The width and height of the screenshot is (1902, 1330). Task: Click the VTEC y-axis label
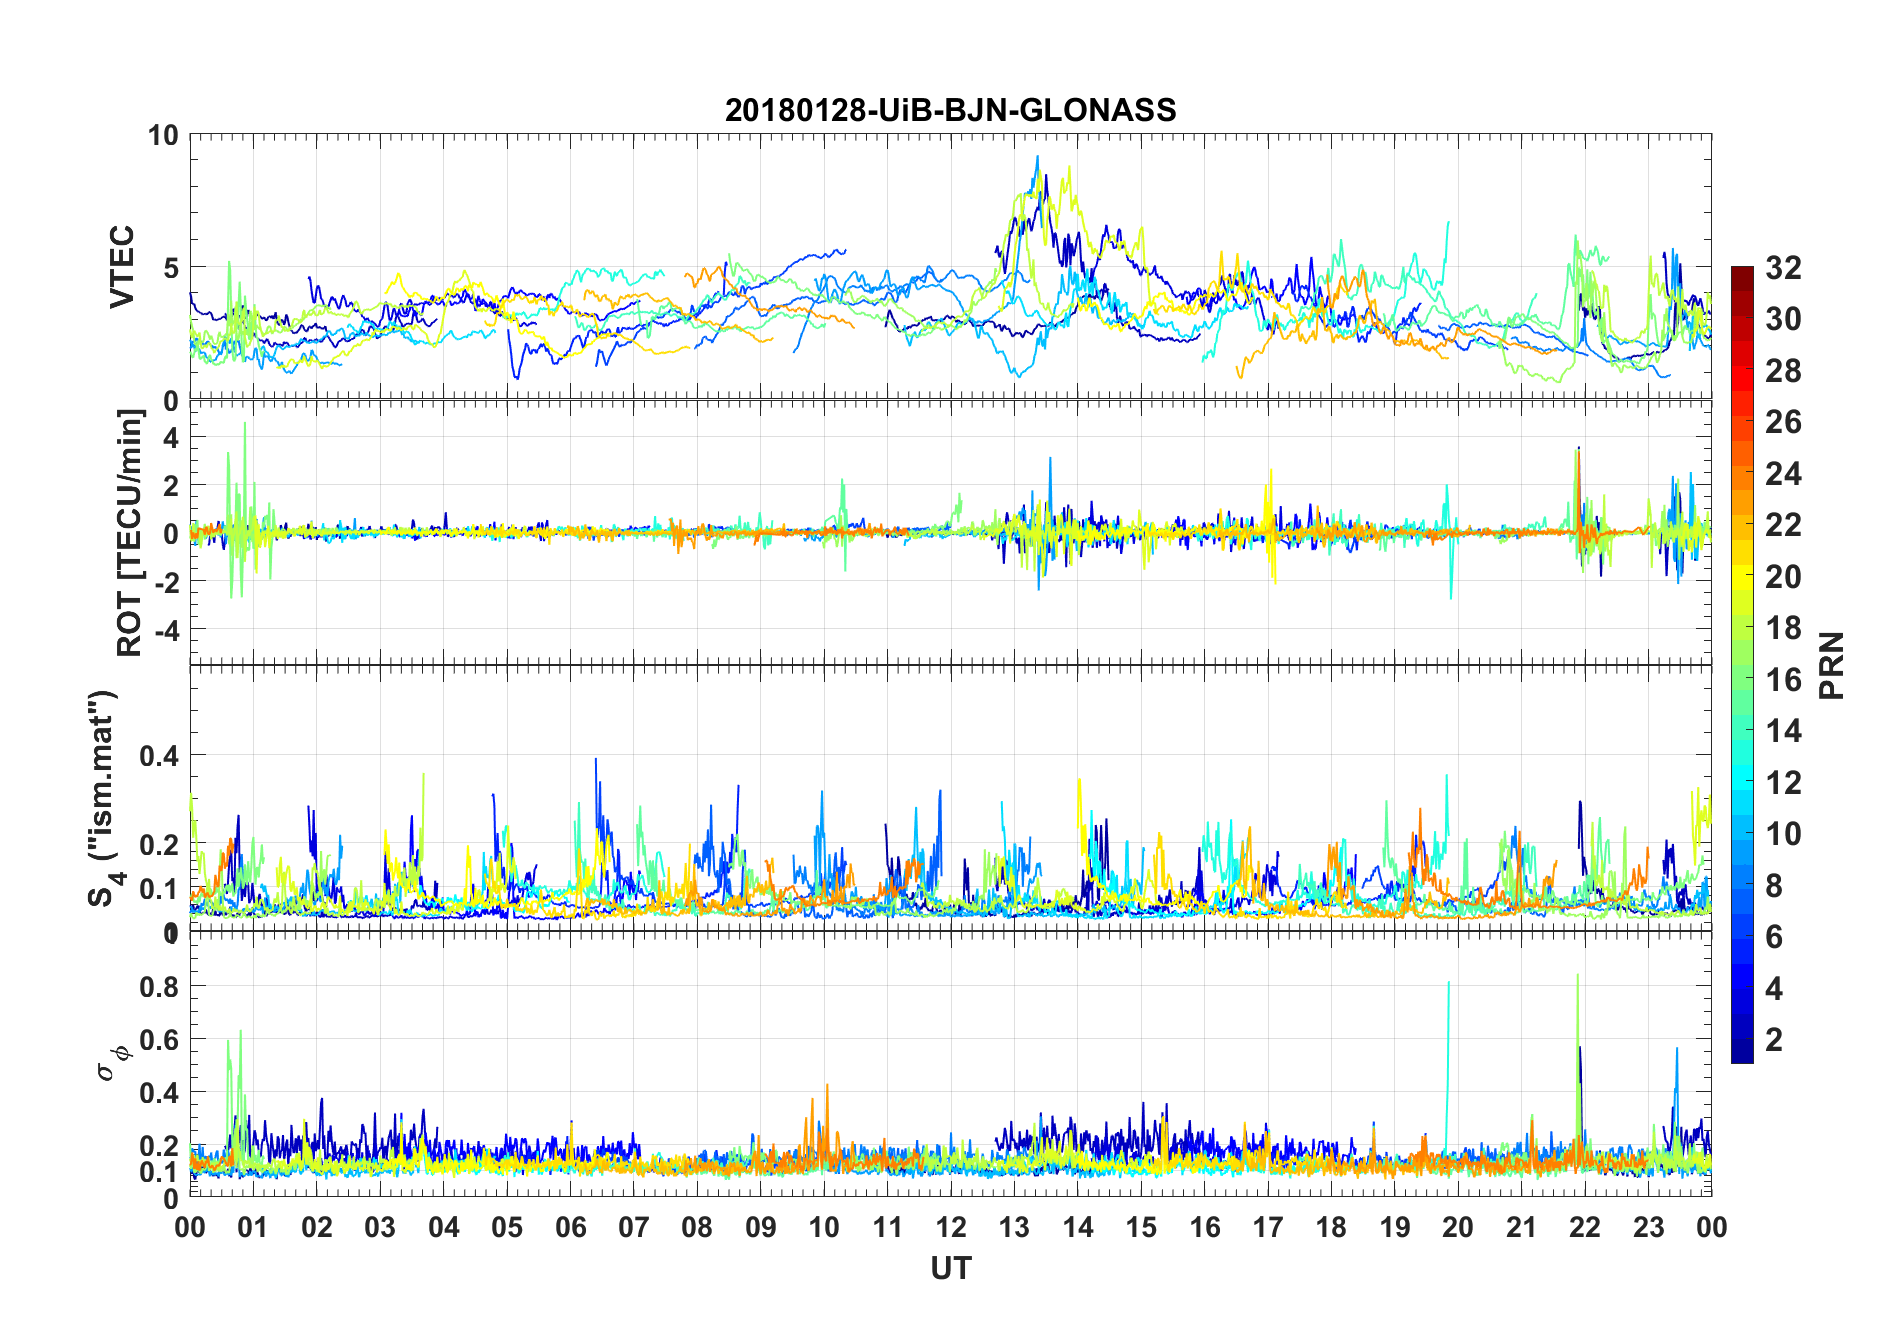[122, 266]
